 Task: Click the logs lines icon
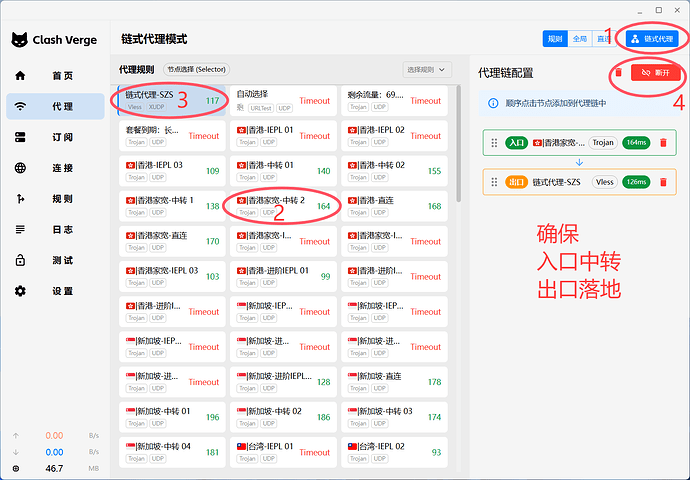click(x=20, y=230)
